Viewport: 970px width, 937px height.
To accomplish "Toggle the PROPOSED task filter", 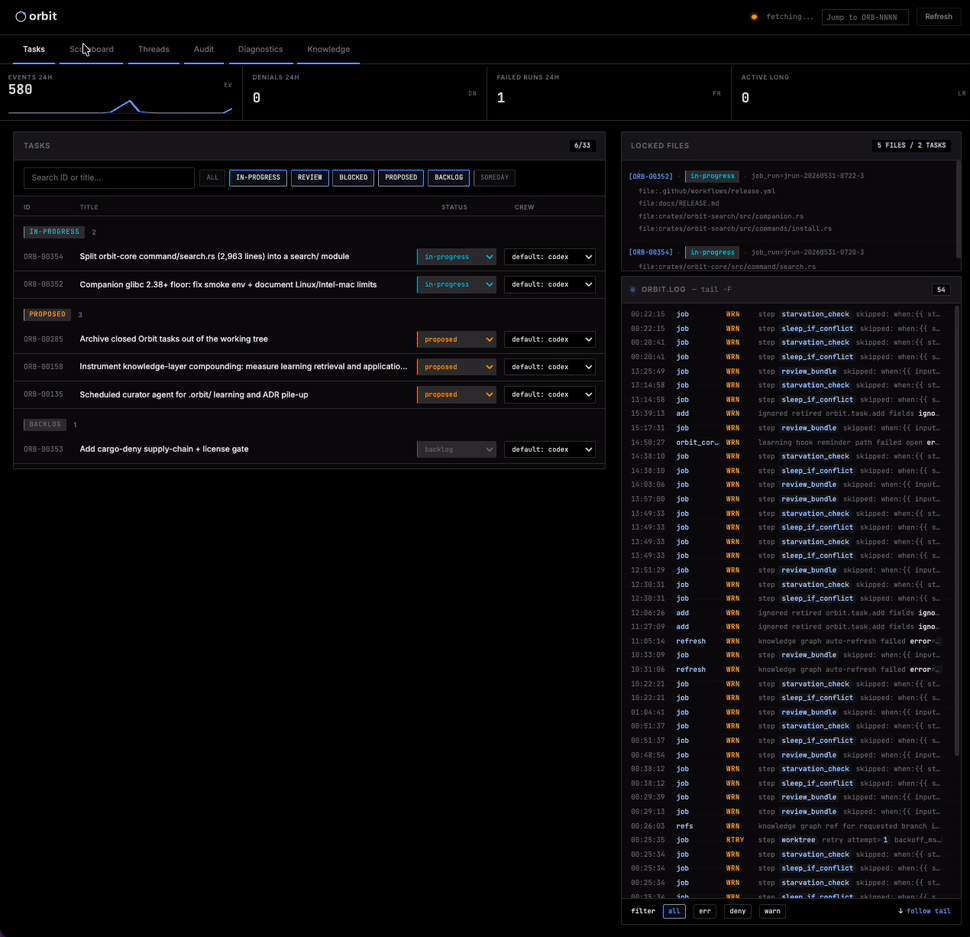I will [x=401, y=178].
